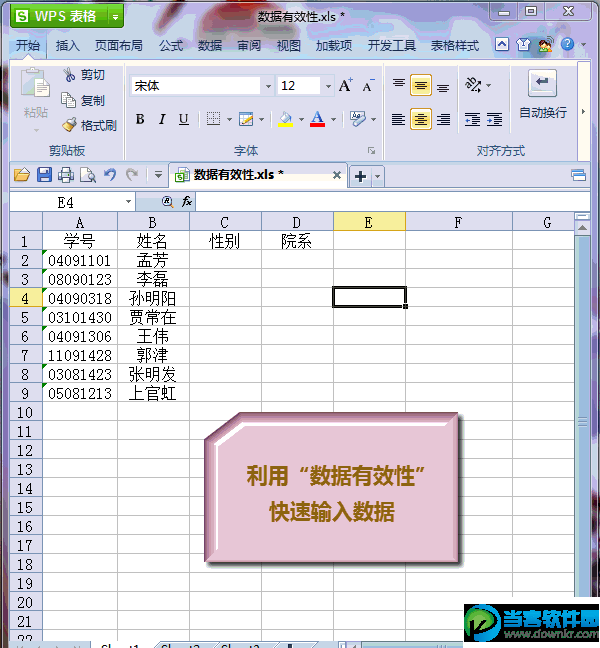Select column E header
Viewport: 600px width, 648px height.
pos(369,222)
